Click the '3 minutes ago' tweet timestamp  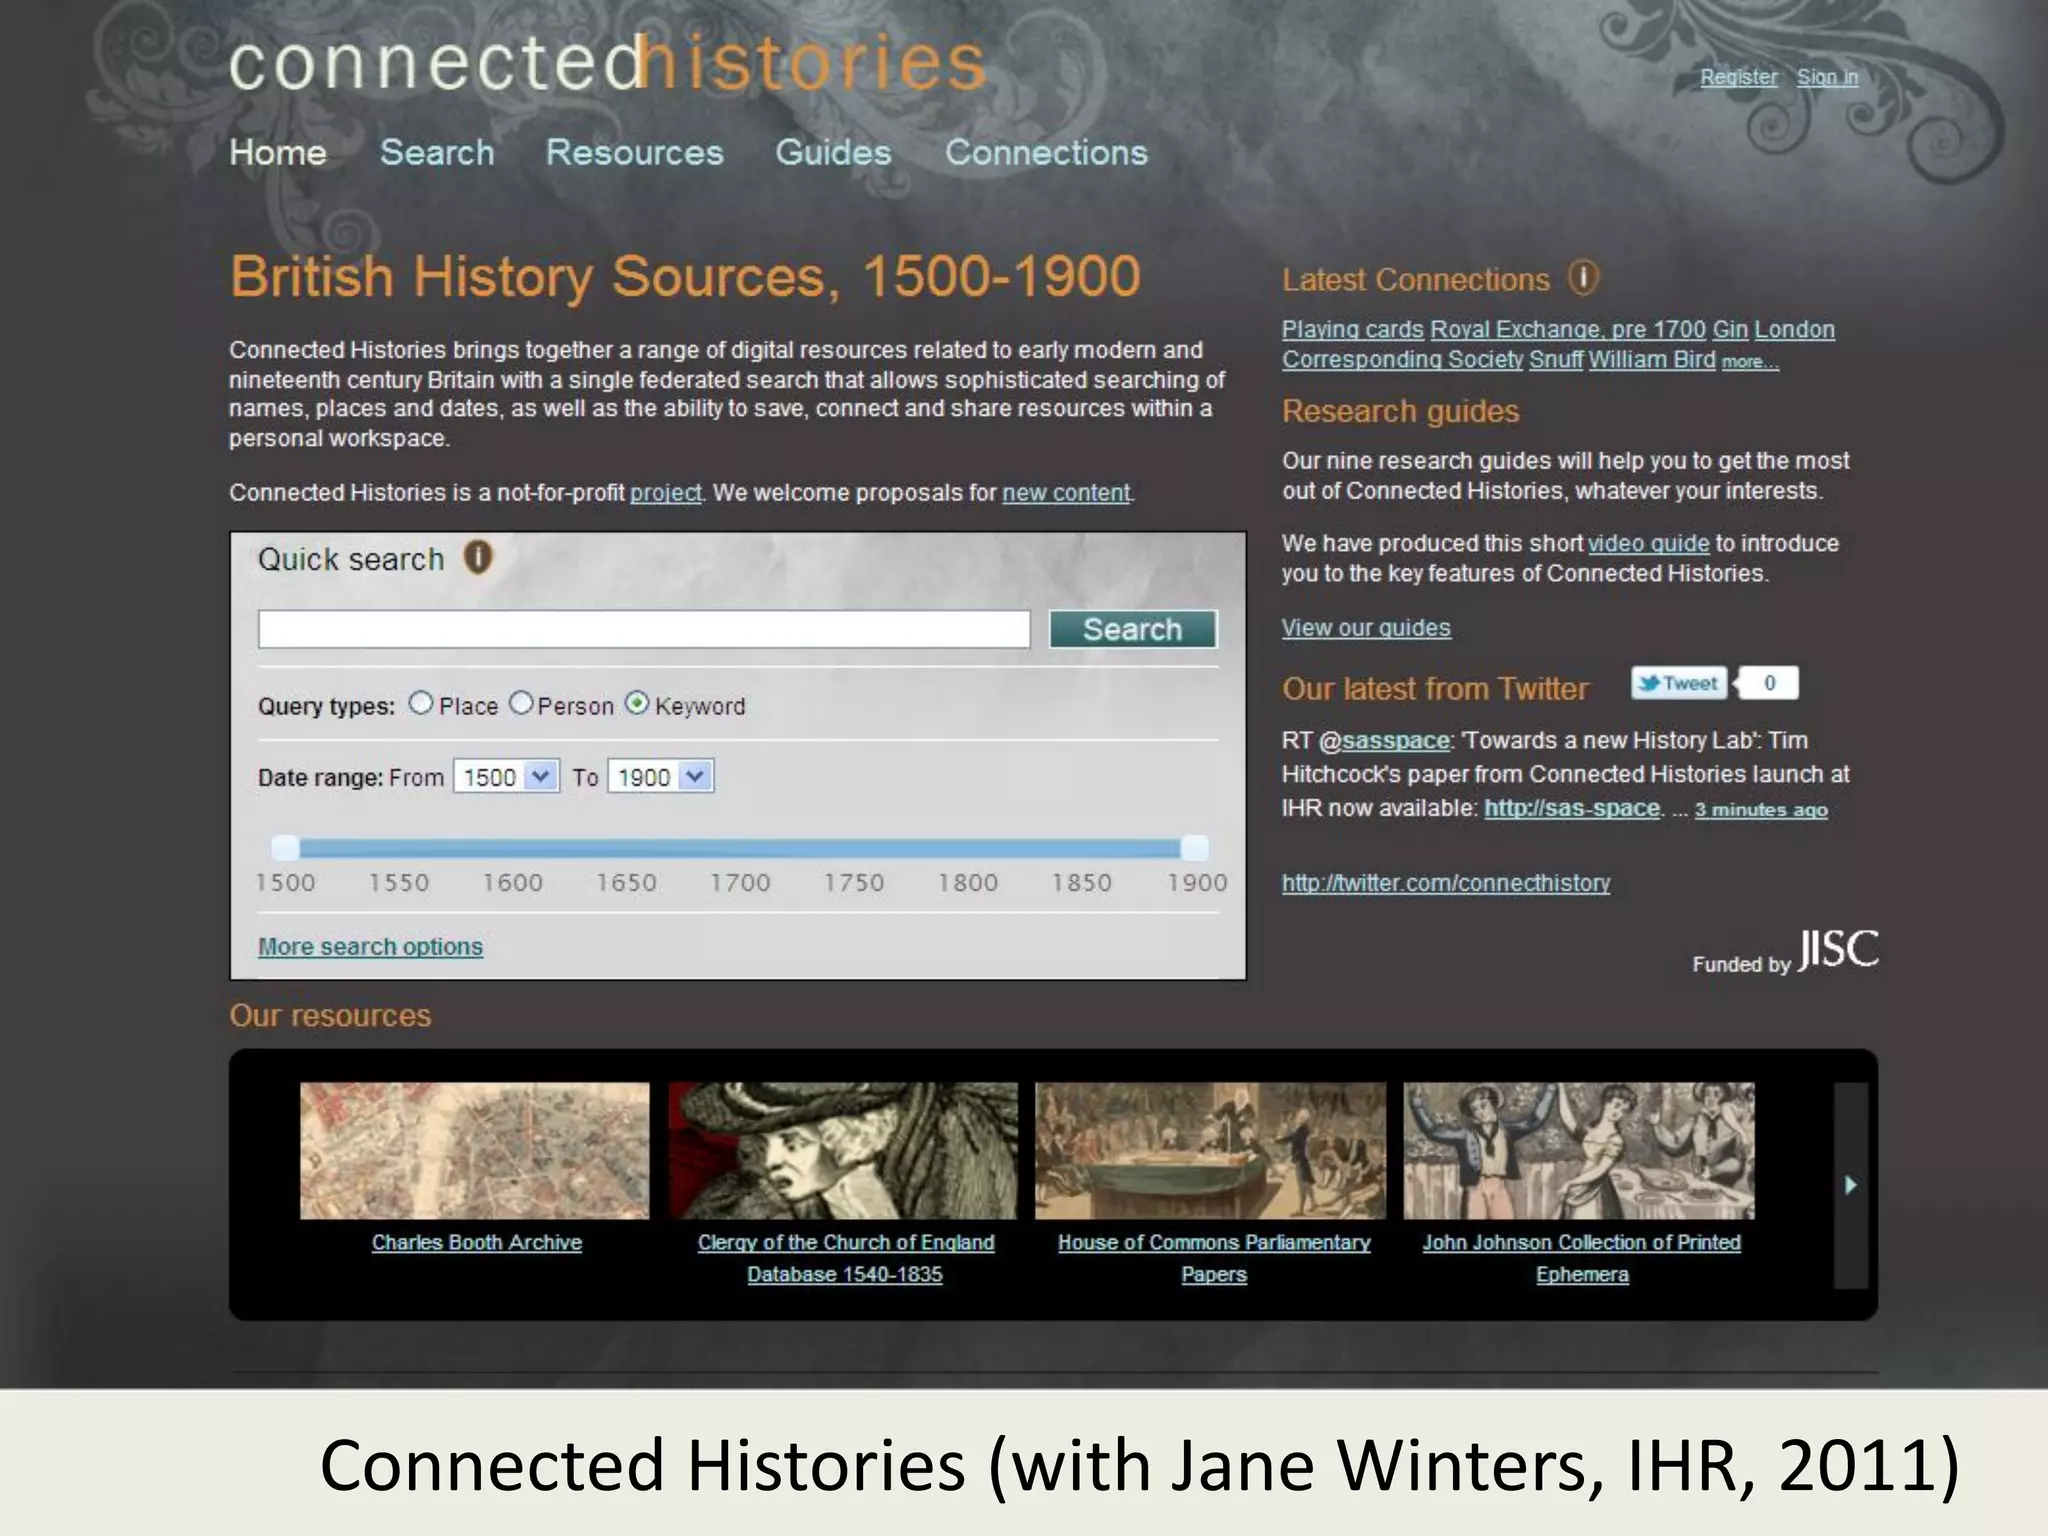pos(1761,810)
